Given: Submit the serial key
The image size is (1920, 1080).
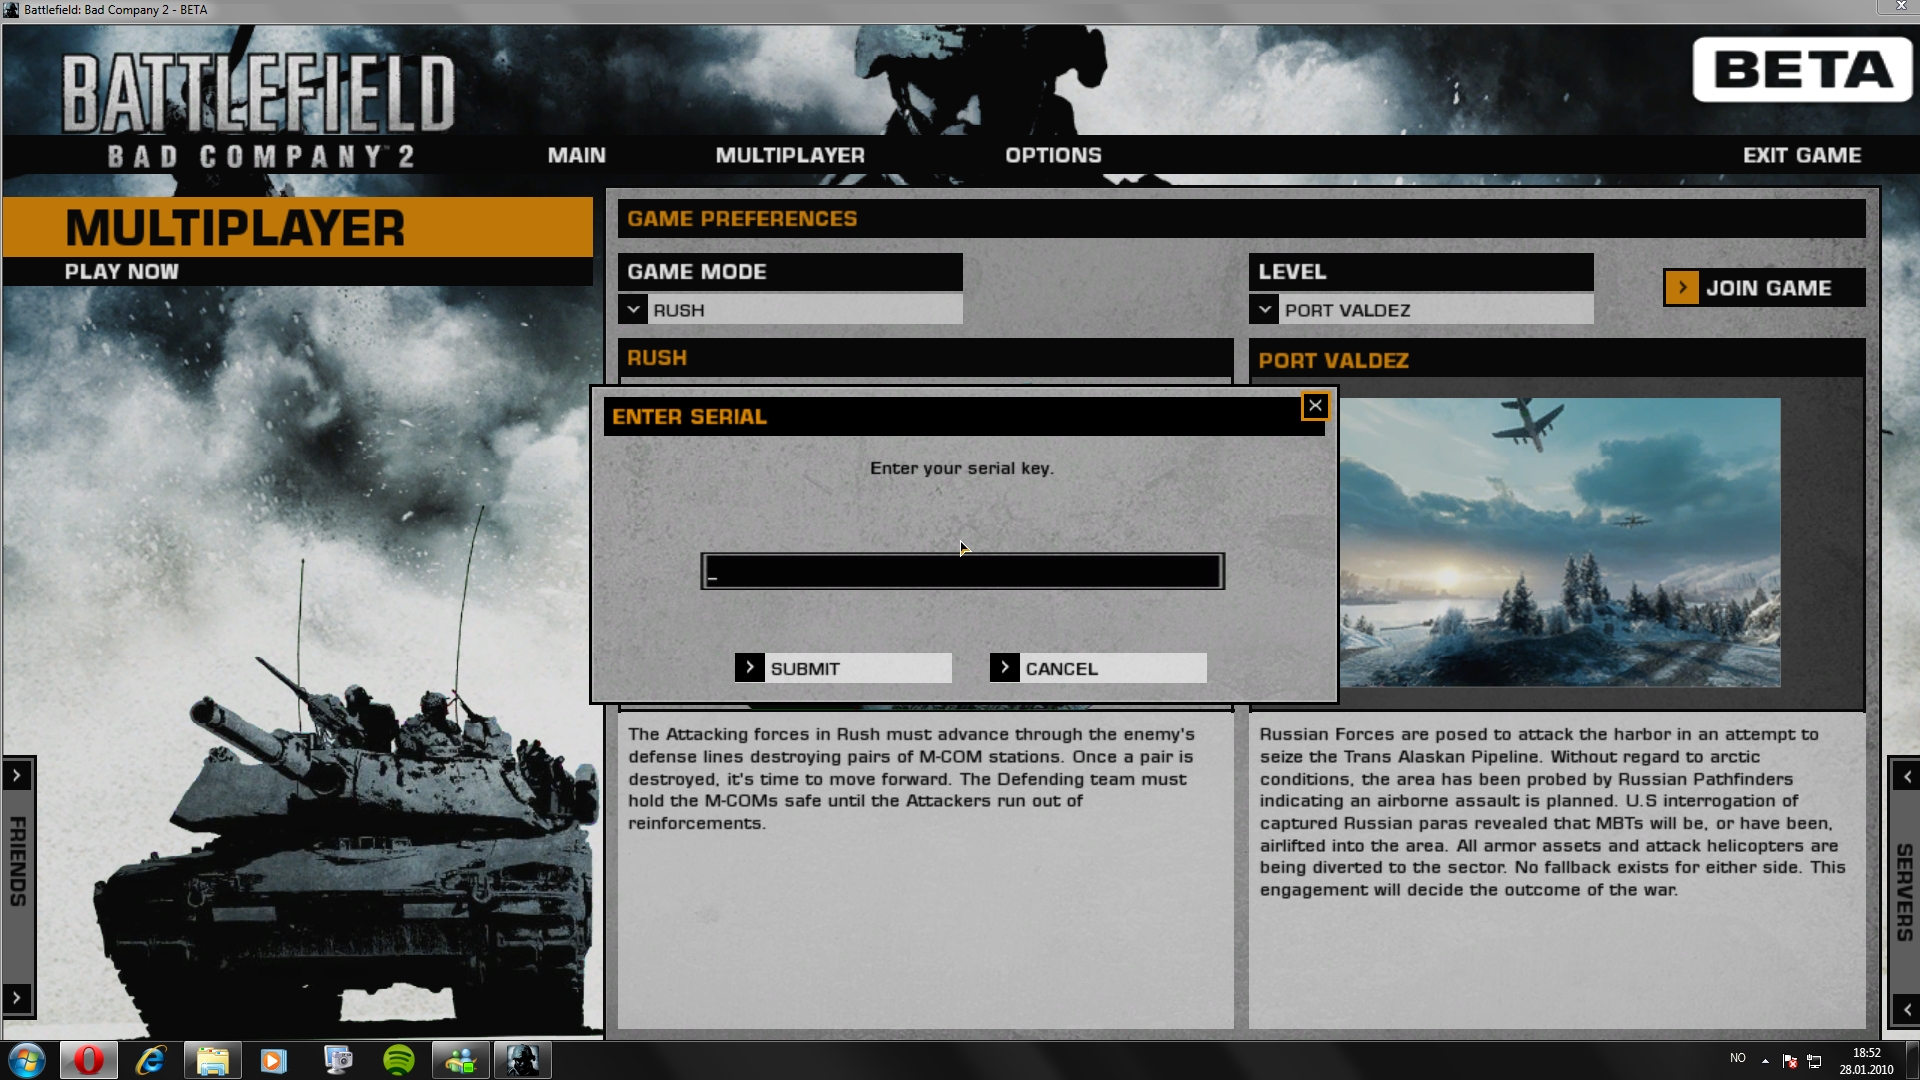Looking at the screenshot, I should point(843,668).
